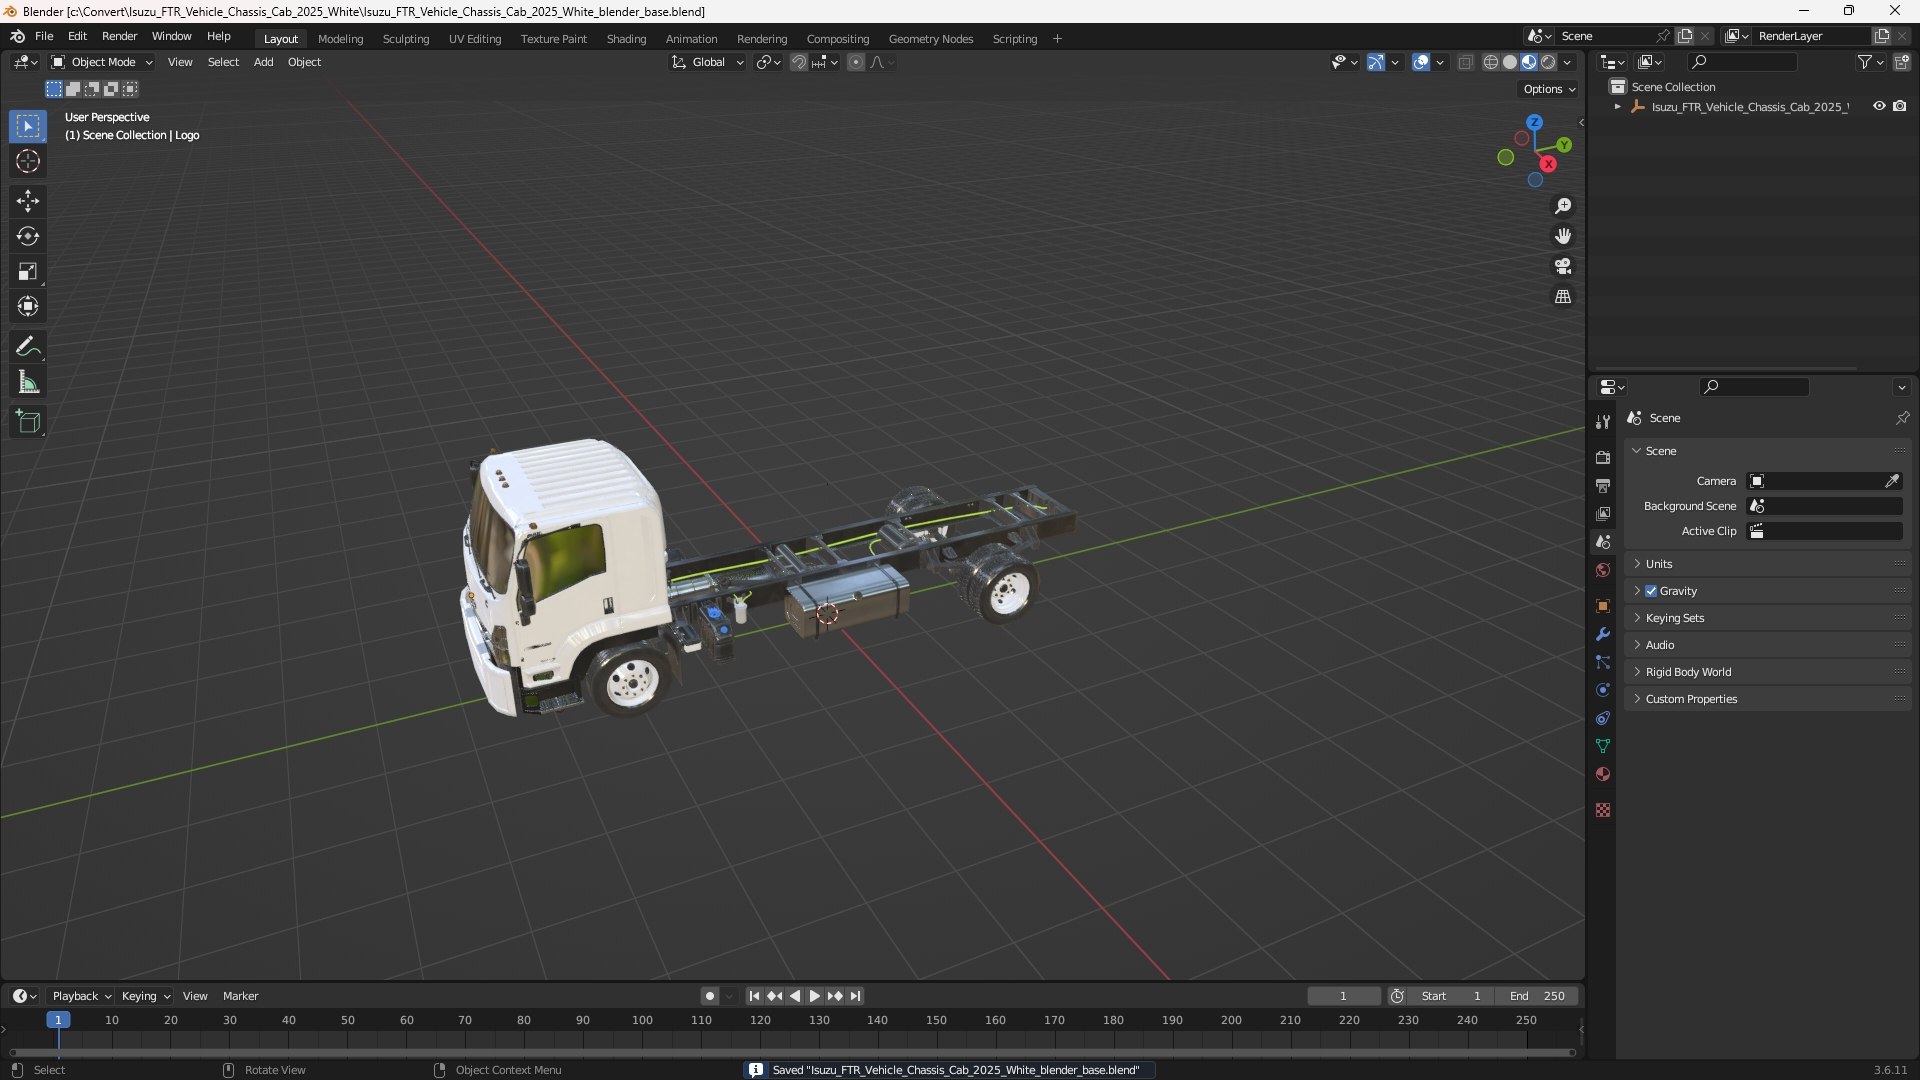
Task: Expand the Custom Properties panel
Action: click(1767, 699)
